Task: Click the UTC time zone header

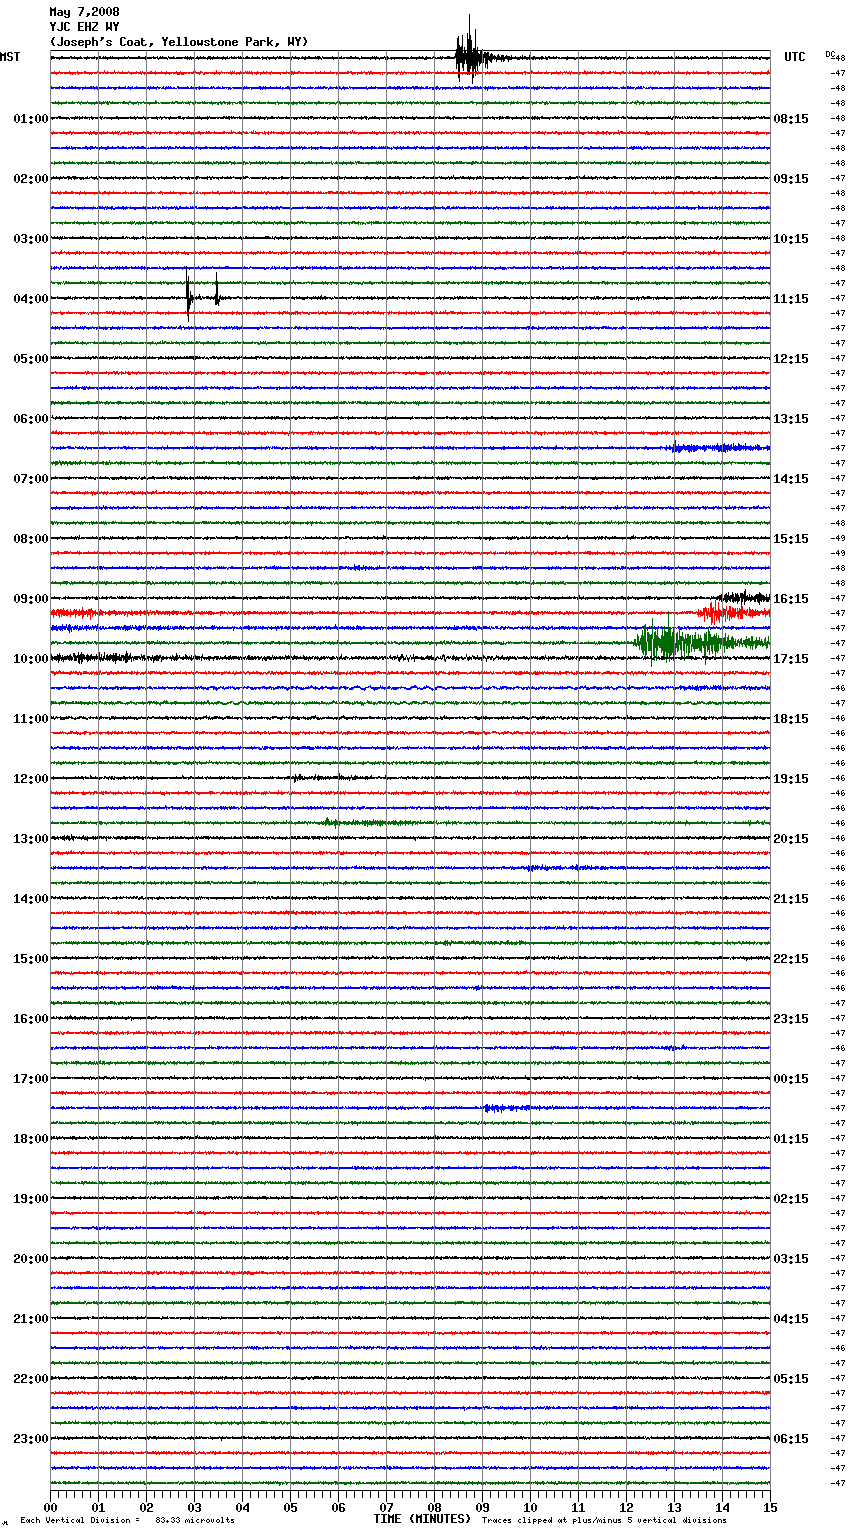Action: click(x=795, y=57)
